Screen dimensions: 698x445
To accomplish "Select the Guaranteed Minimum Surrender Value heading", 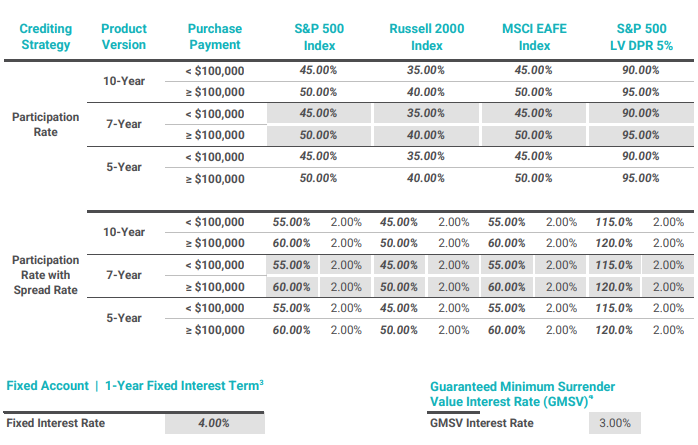I will pos(522,394).
